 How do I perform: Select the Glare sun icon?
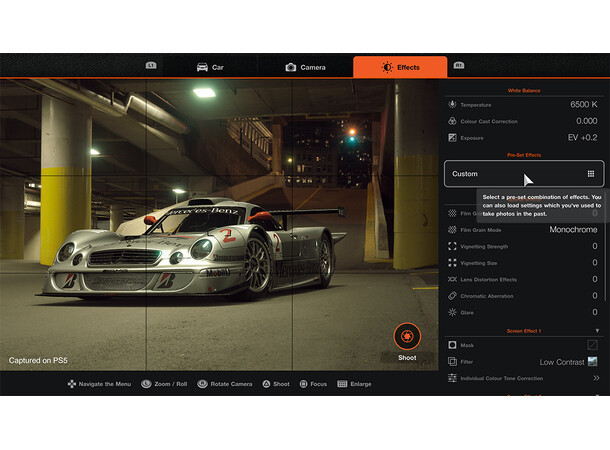(x=453, y=313)
